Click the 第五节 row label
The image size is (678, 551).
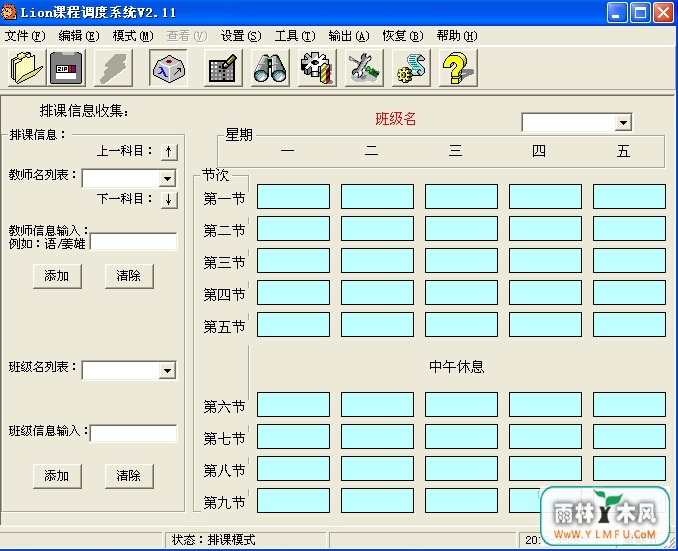coord(224,327)
